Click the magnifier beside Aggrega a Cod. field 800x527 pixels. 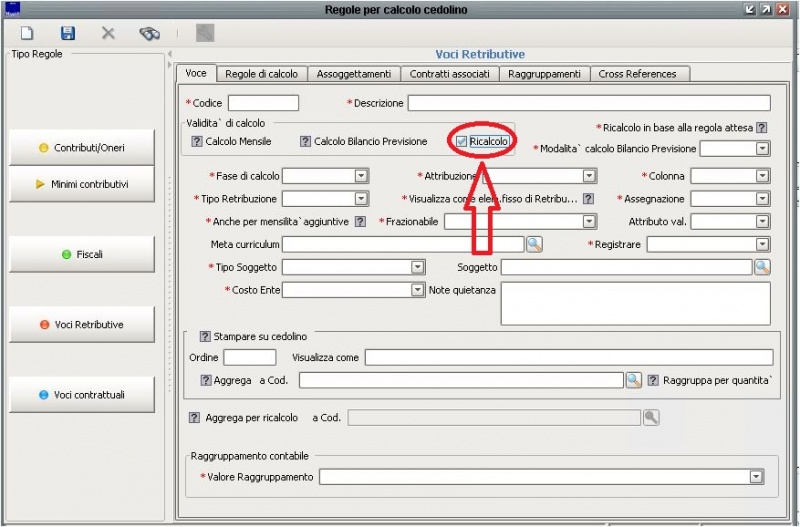pos(633,380)
